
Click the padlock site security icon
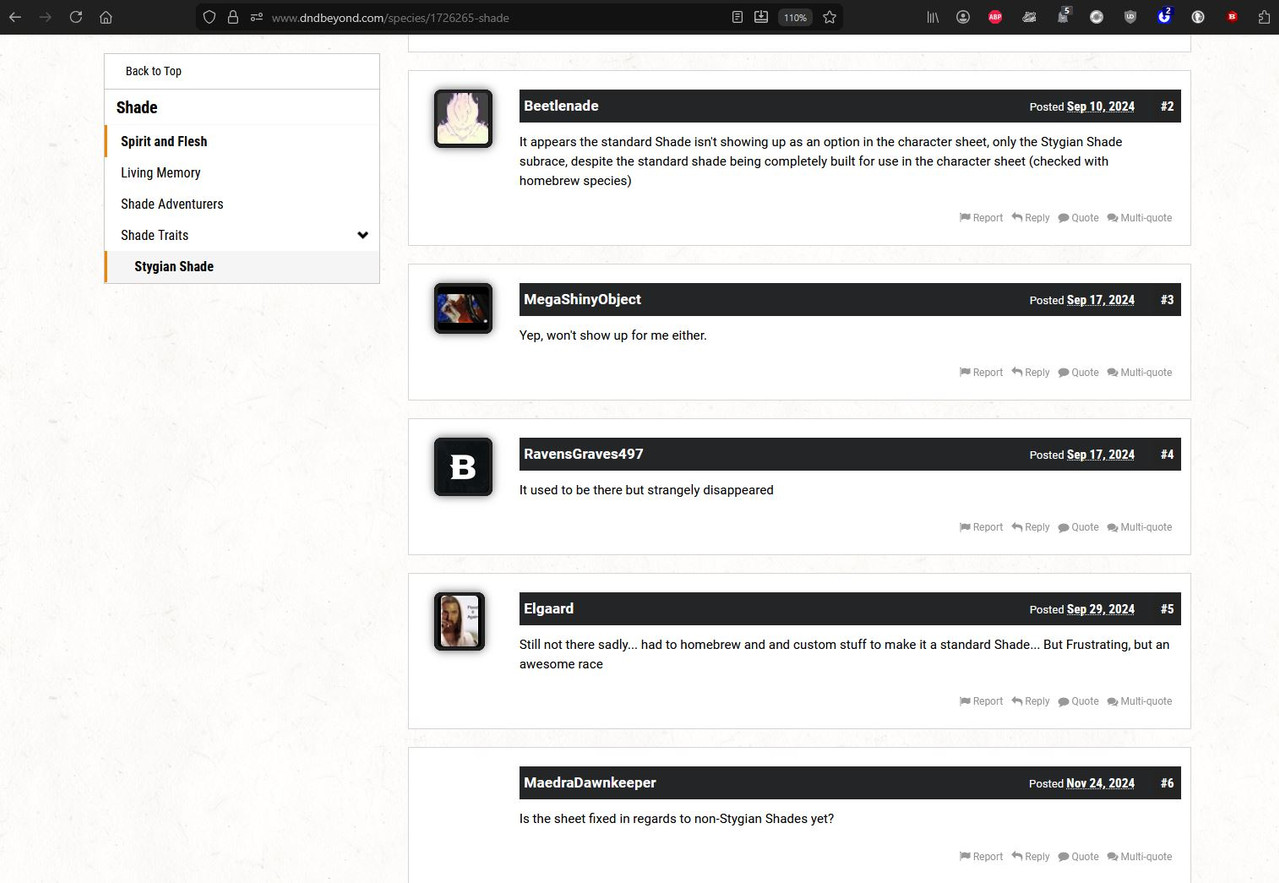tap(233, 17)
